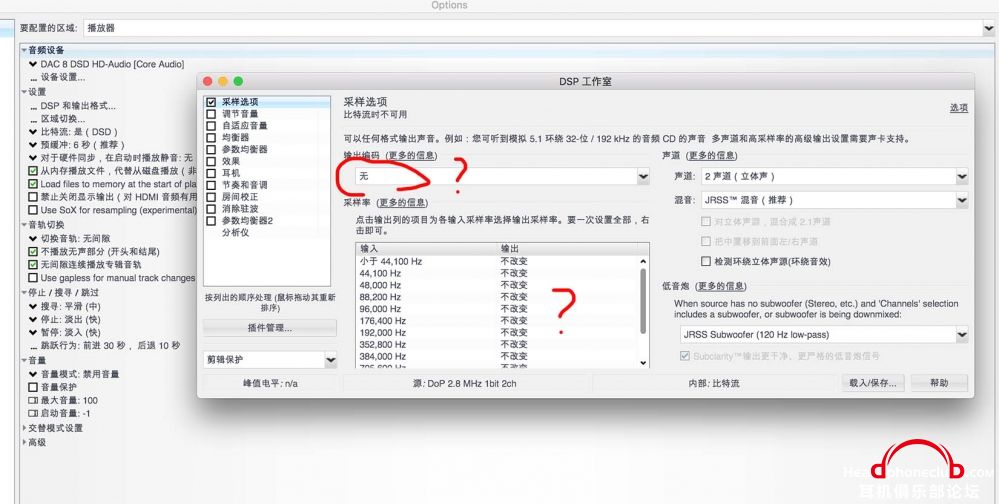Enable 音量保护 checkbox

tap(32, 387)
